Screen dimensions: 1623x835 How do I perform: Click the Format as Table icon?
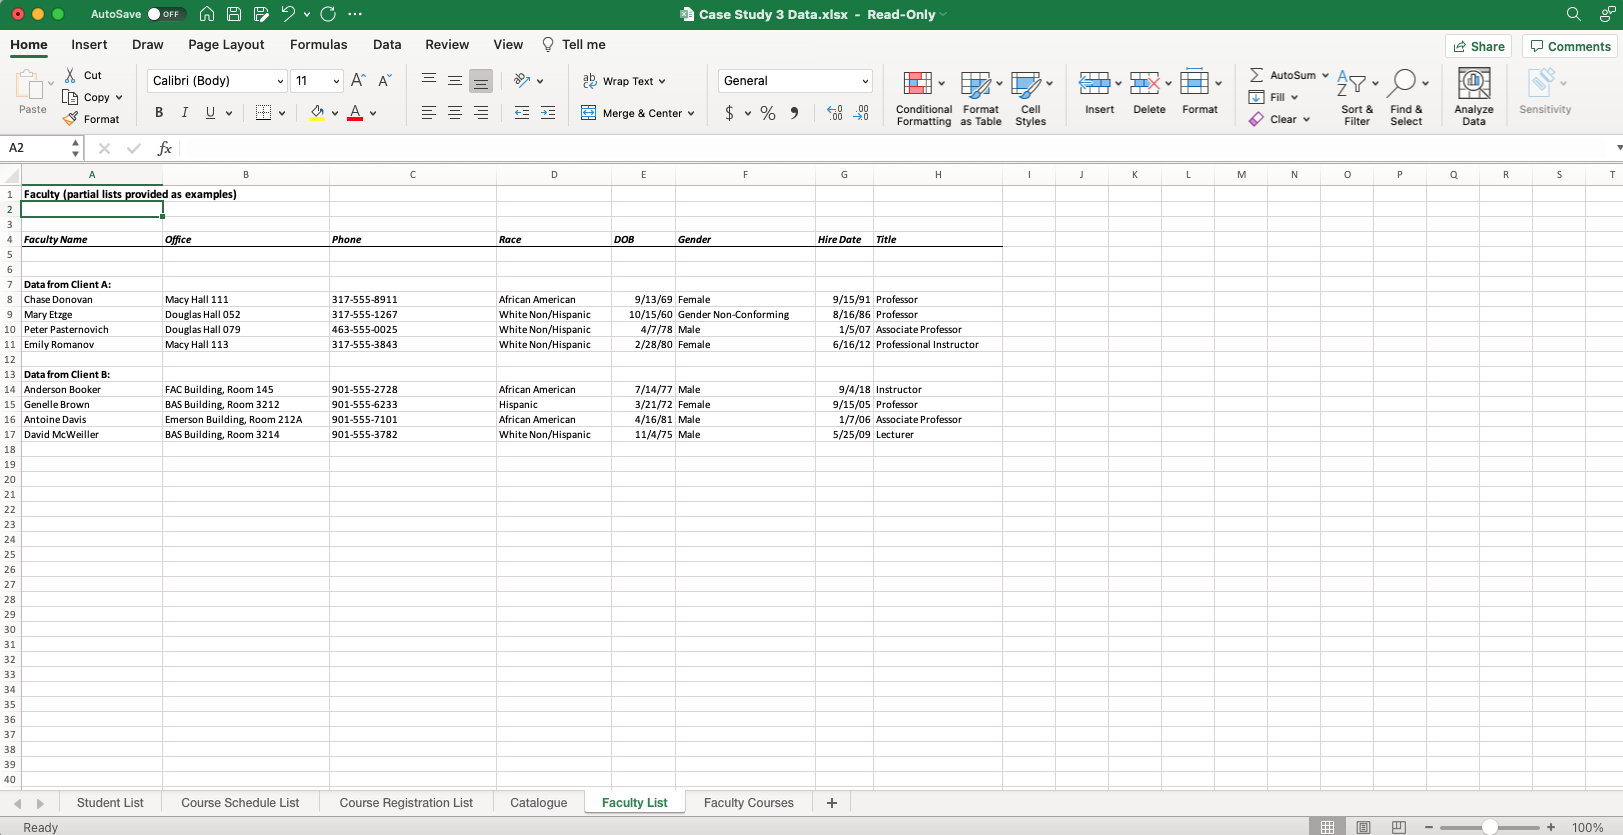point(975,84)
